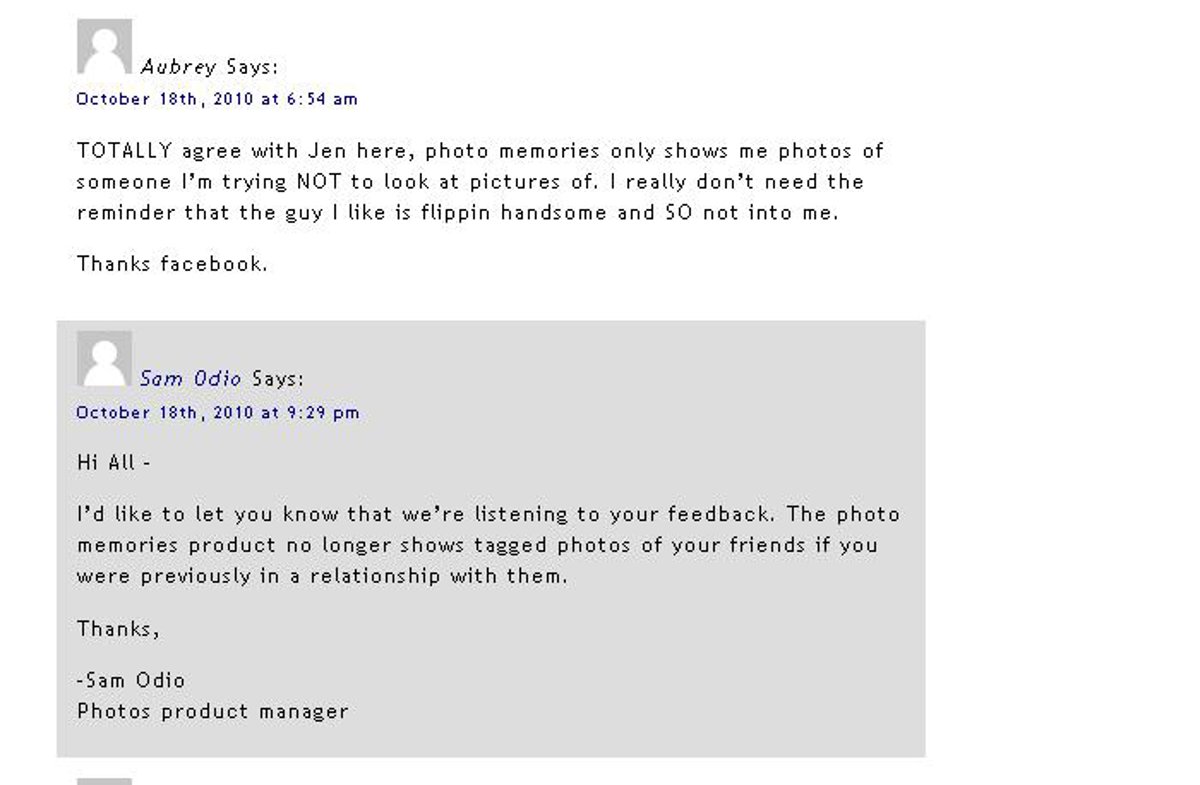Open the 9:29 pm comment permalink

pos(218,413)
